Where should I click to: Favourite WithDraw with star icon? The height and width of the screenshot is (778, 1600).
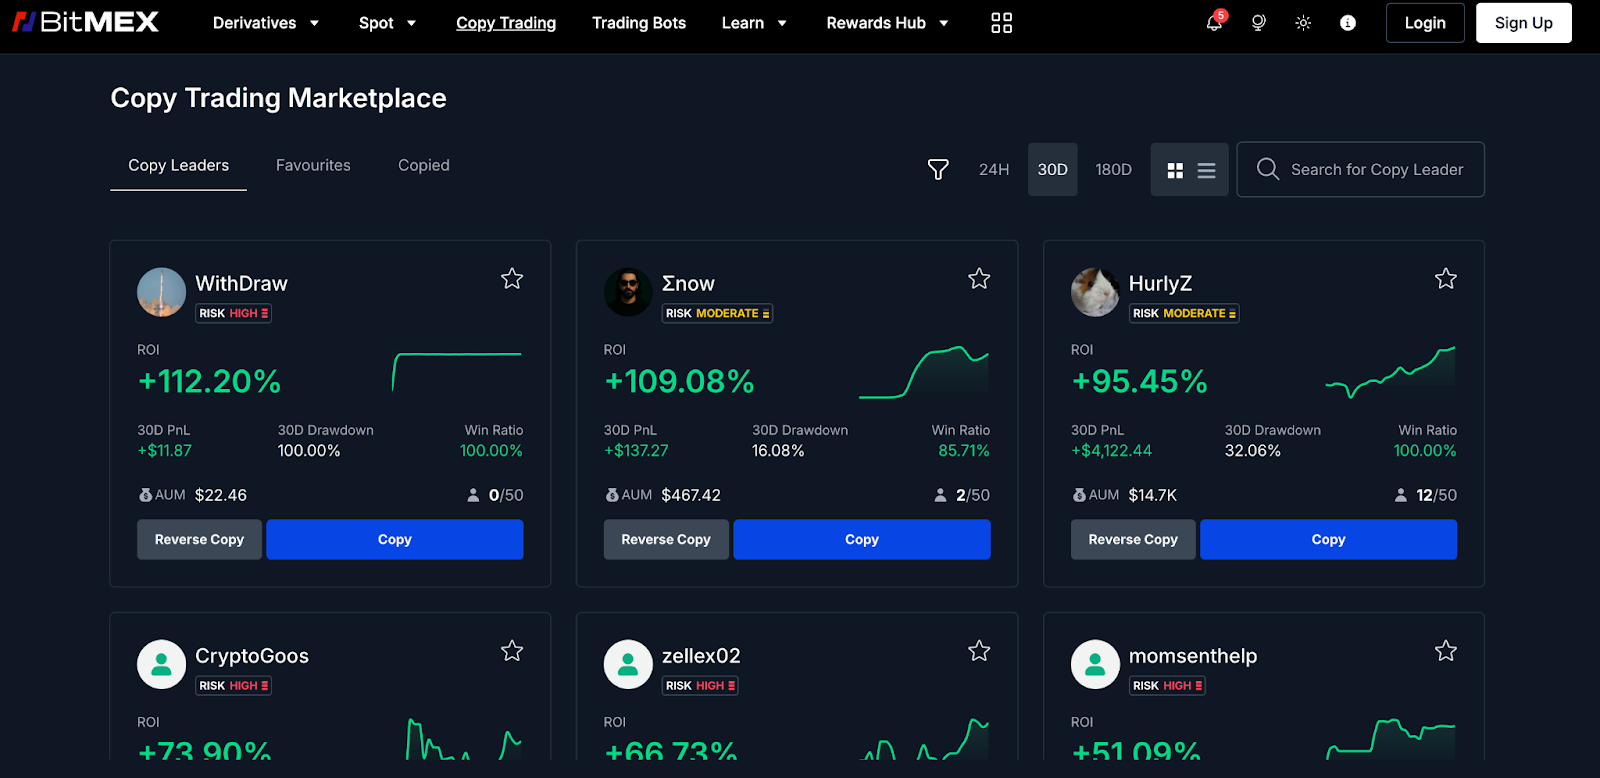click(512, 279)
